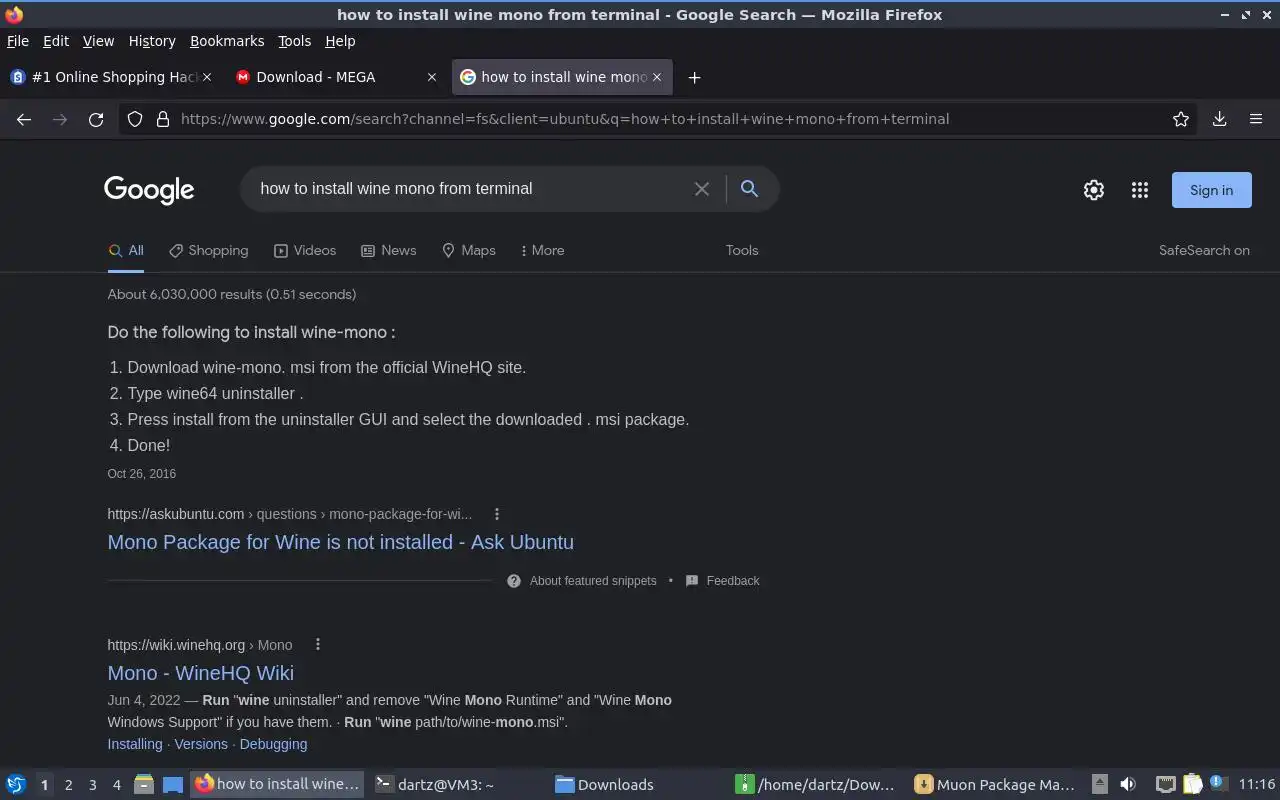Open the wiki.winehq.org result three-dot menu

click(x=317, y=645)
